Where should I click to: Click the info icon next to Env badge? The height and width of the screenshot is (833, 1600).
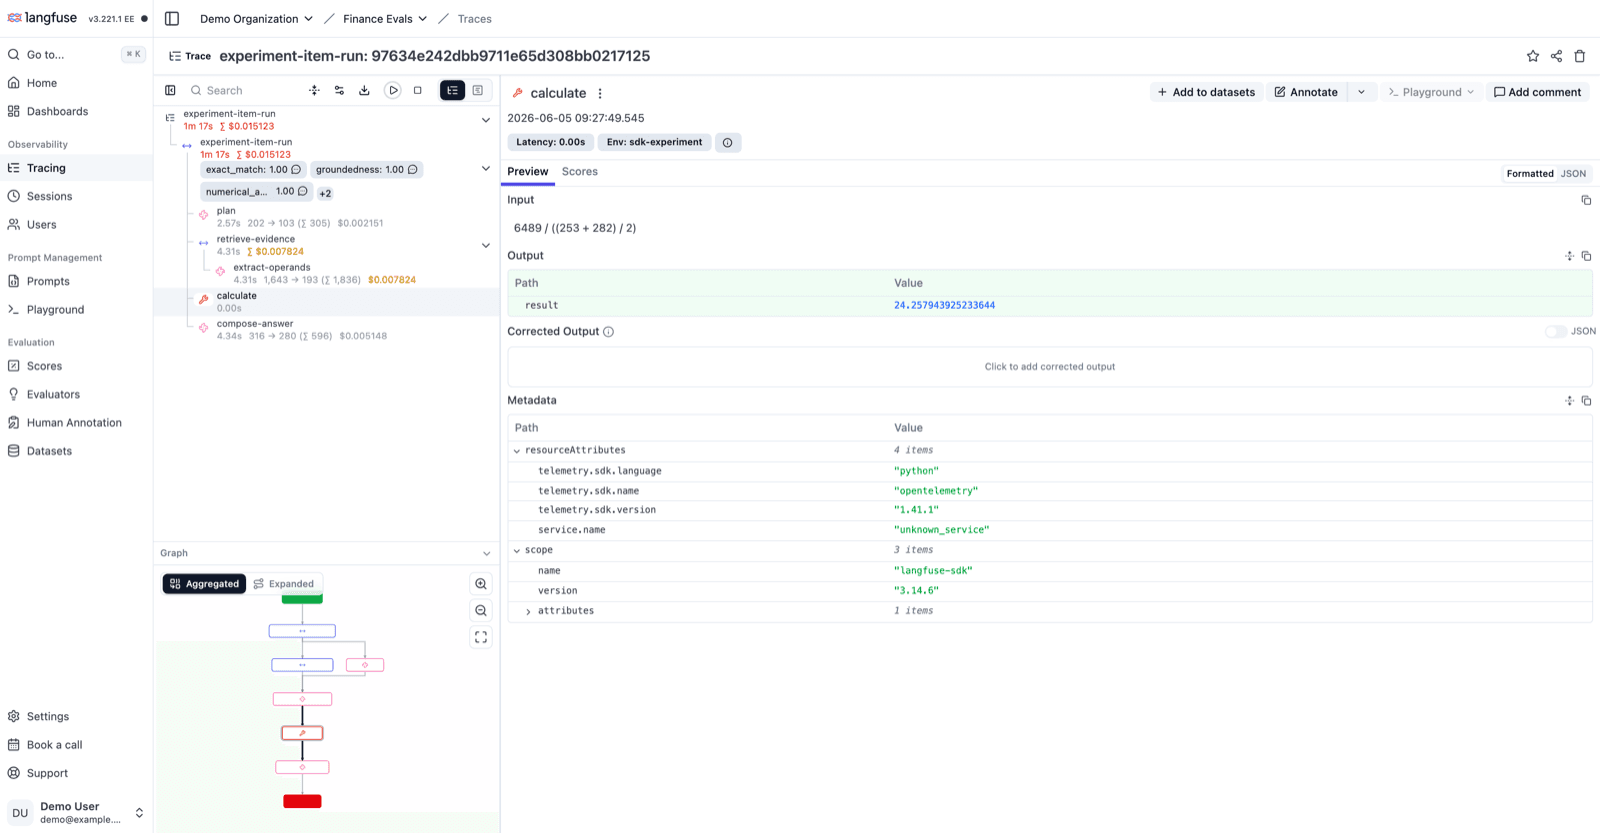727,142
